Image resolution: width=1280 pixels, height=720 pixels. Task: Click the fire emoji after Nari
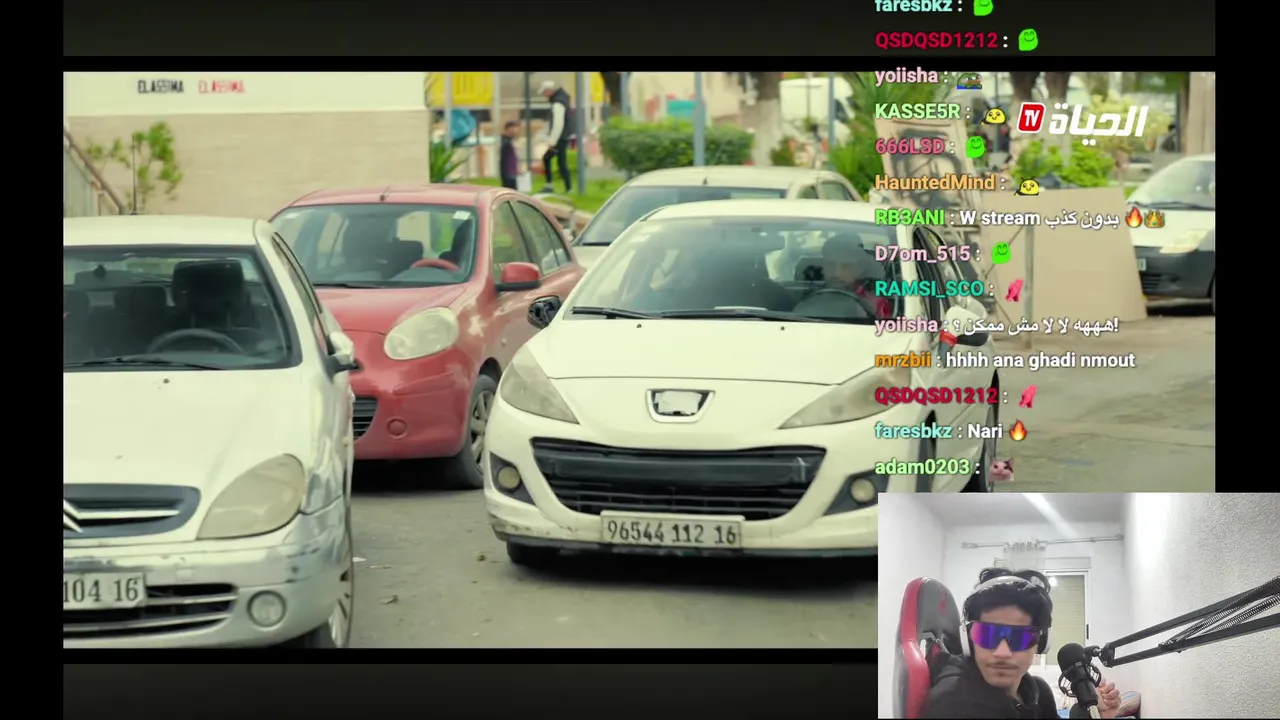click(1018, 431)
